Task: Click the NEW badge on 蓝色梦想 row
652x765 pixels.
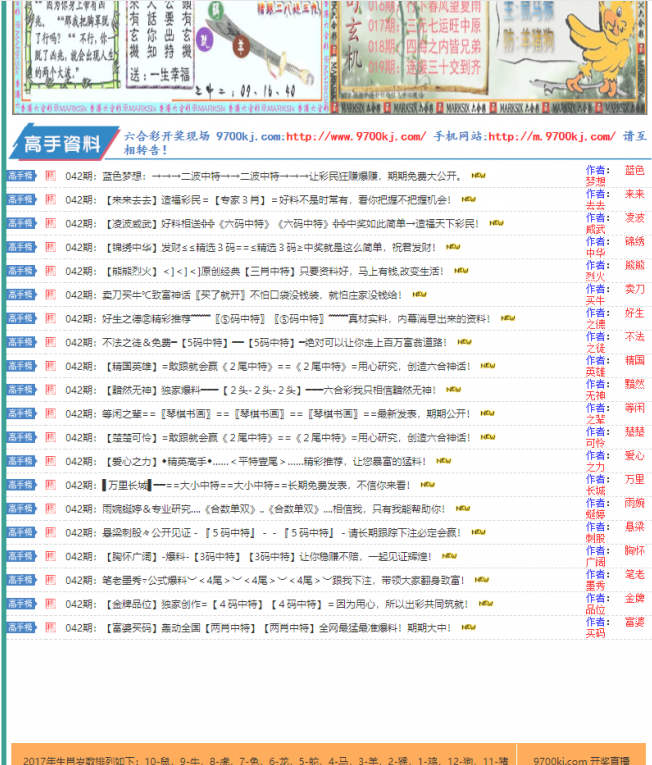Action: coord(478,176)
